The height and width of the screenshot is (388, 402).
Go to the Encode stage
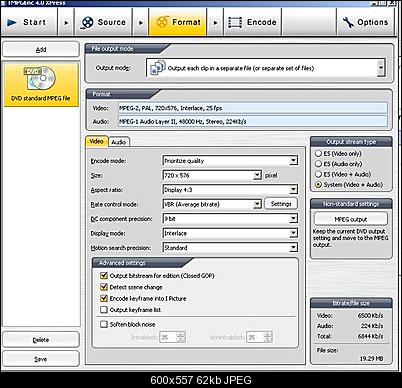(253, 22)
